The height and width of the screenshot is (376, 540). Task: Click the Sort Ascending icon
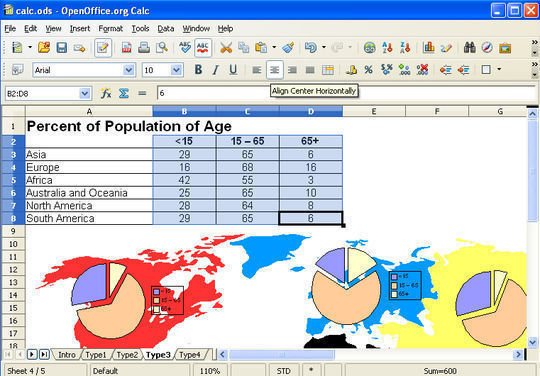coord(387,48)
